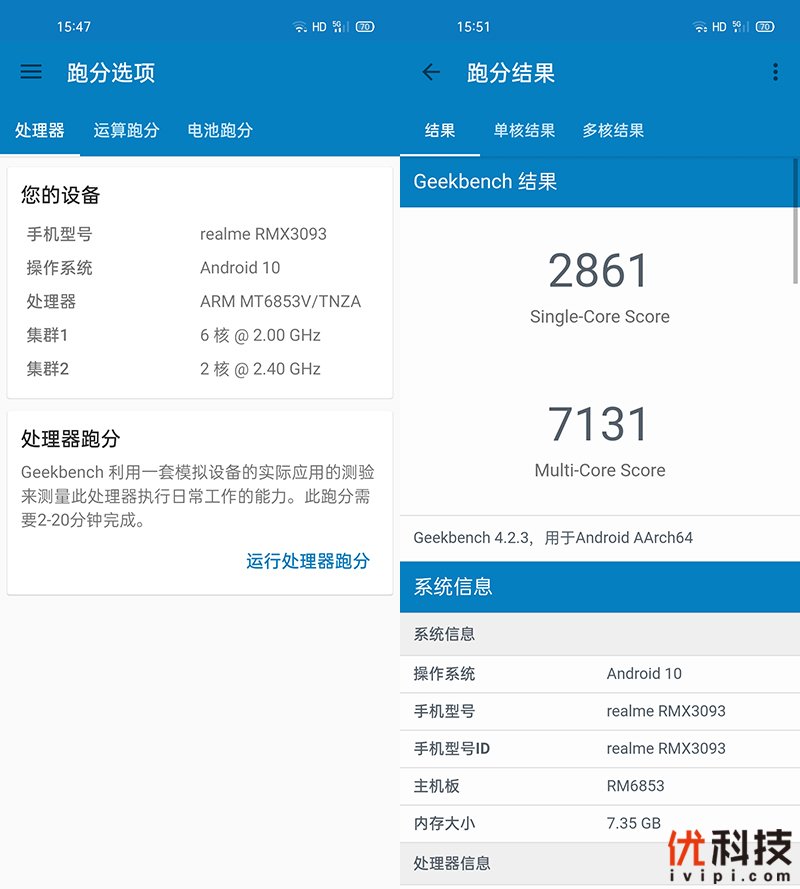The image size is (800, 889).
Task: Tap the right screen Wi-Fi status icon
Action: [x=700, y=27]
